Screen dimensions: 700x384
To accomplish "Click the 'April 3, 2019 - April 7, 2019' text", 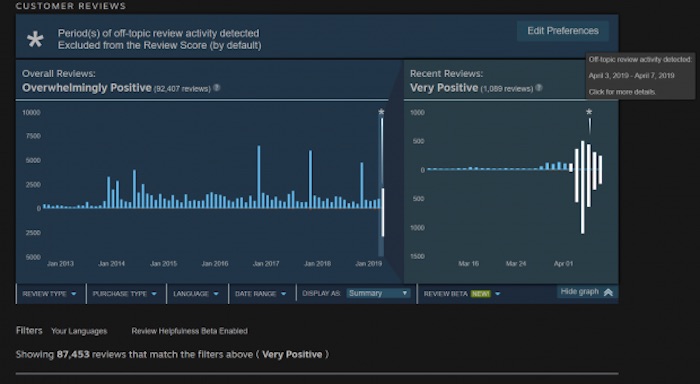I will coord(631,75).
